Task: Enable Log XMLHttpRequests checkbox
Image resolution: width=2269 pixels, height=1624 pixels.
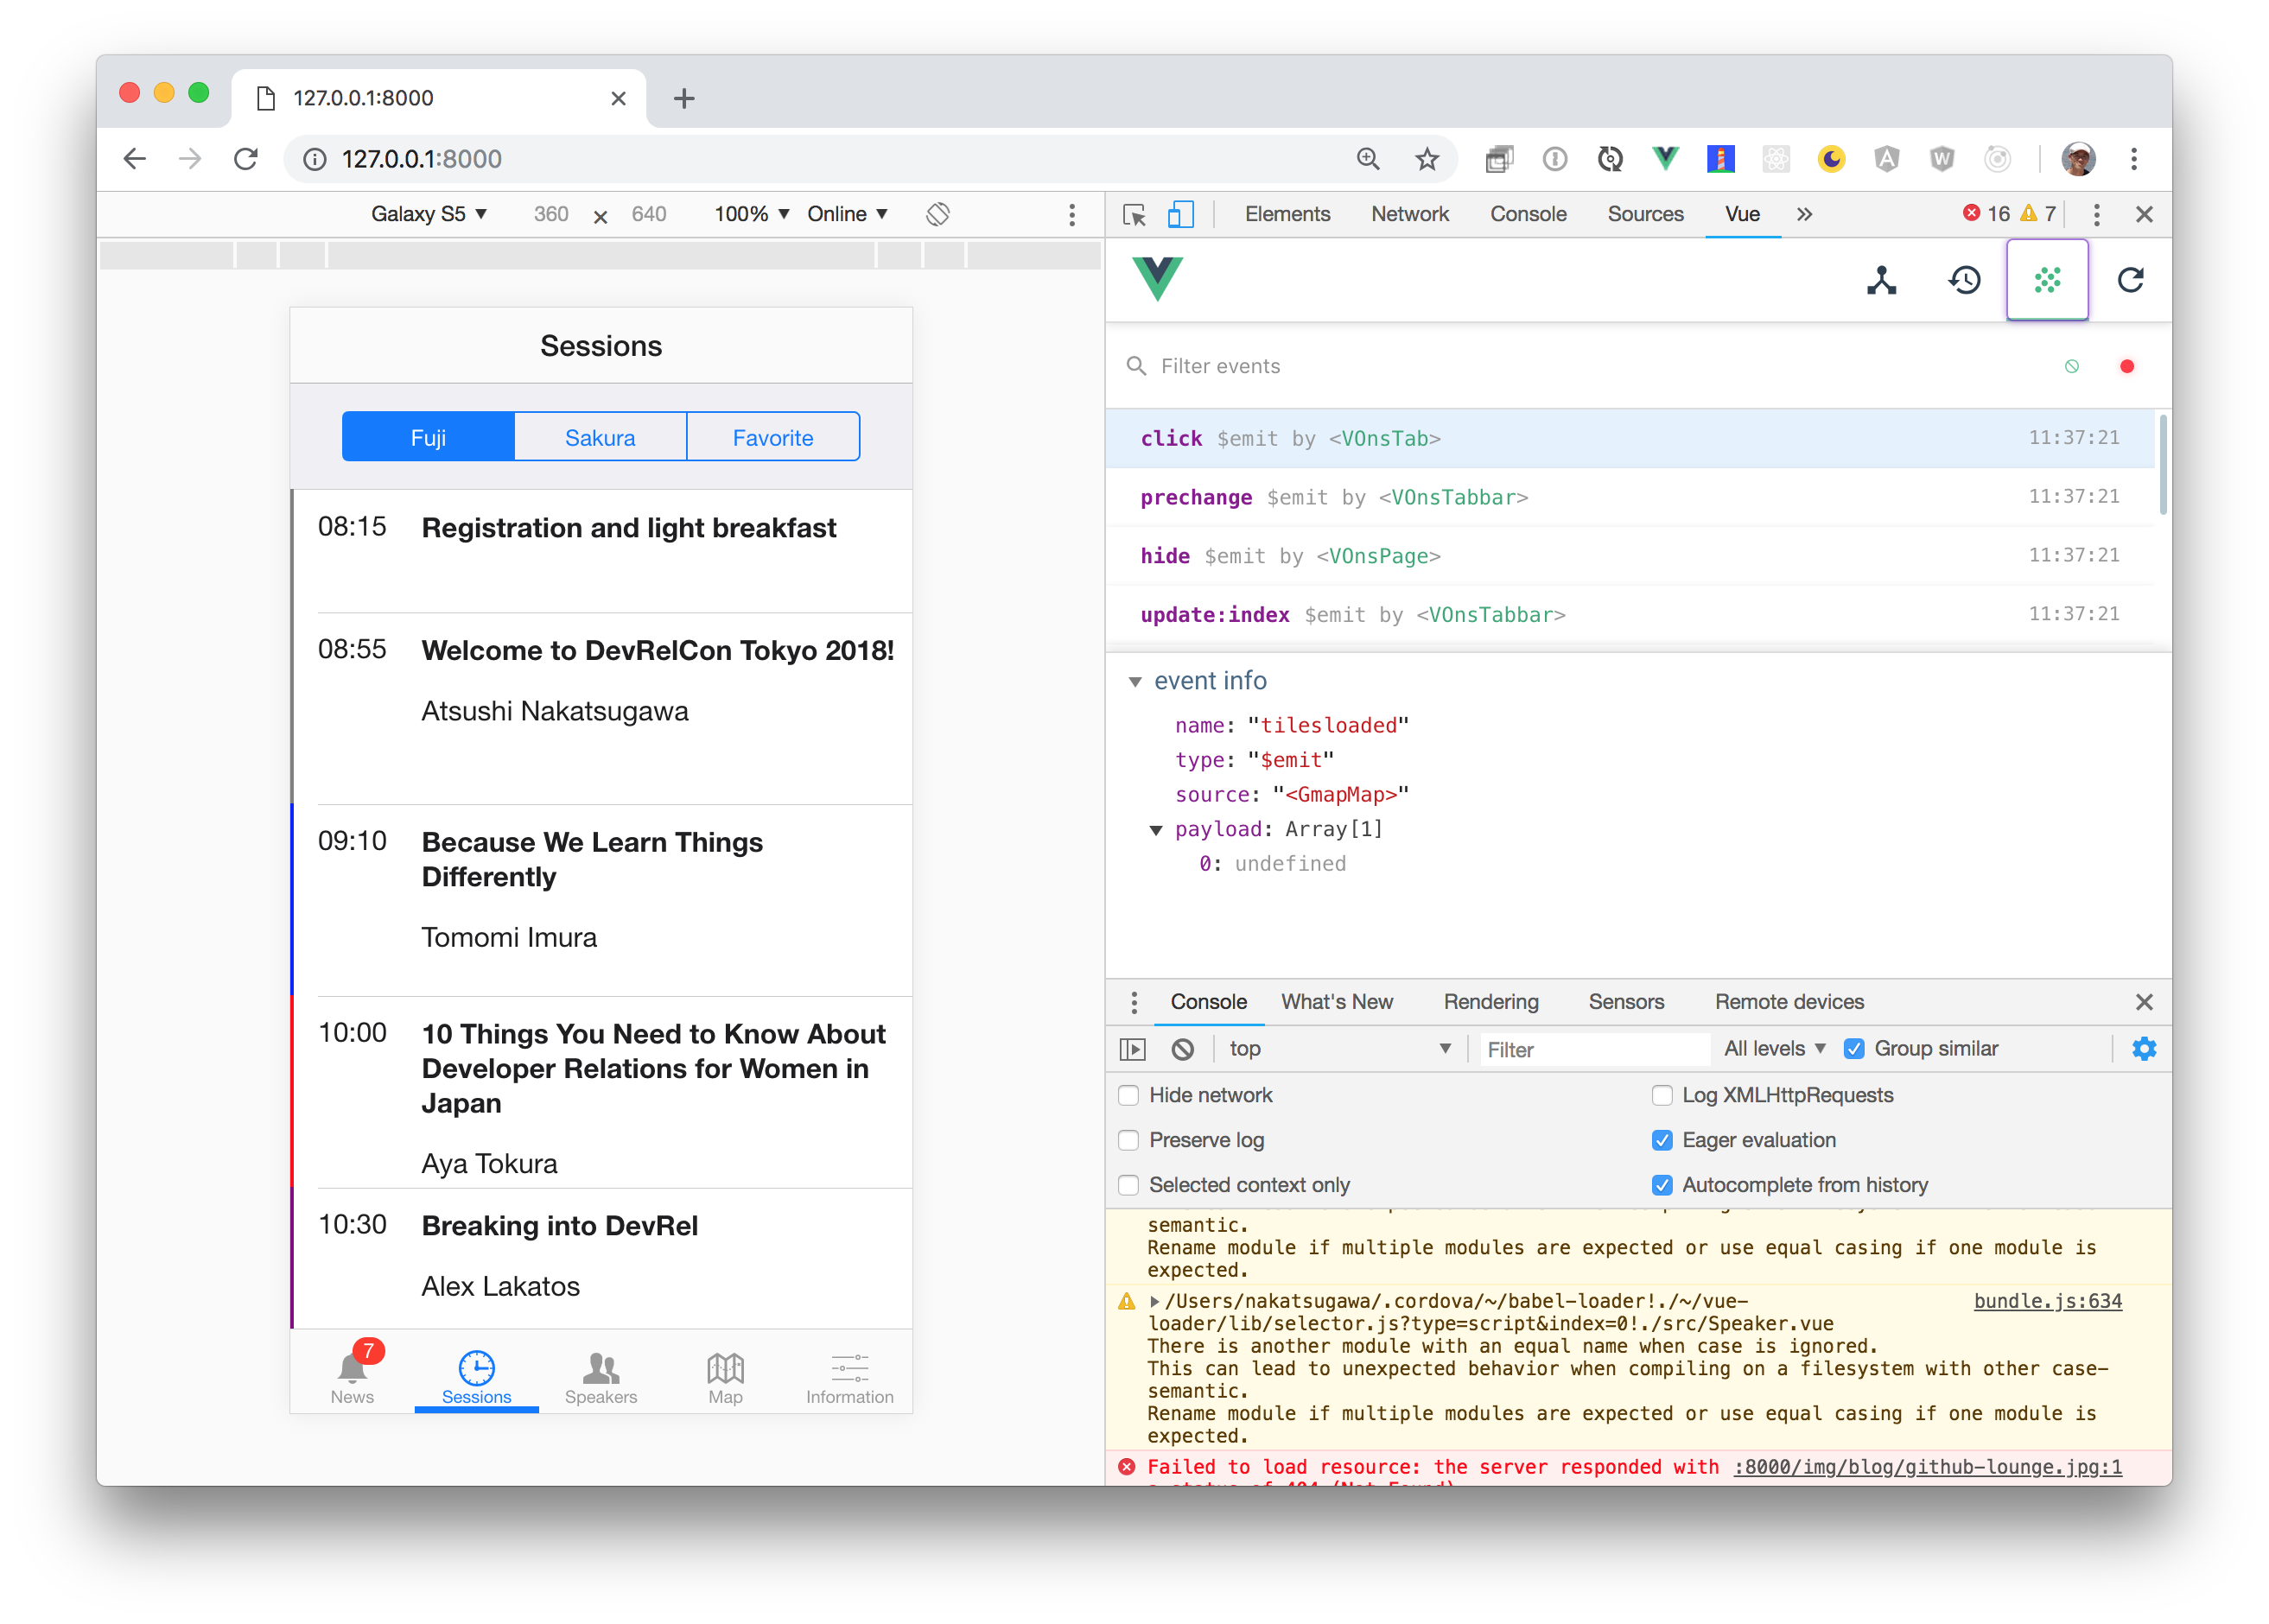Action: tap(1662, 1096)
